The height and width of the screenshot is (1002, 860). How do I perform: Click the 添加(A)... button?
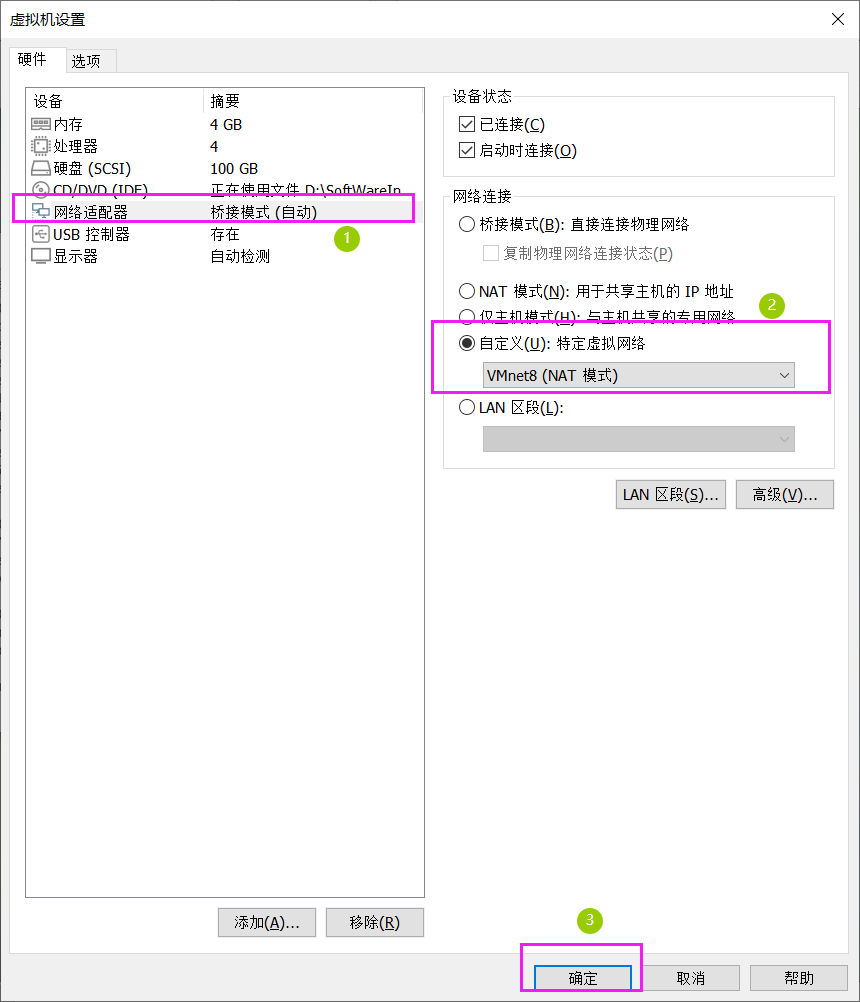pyautogui.click(x=267, y=923)
